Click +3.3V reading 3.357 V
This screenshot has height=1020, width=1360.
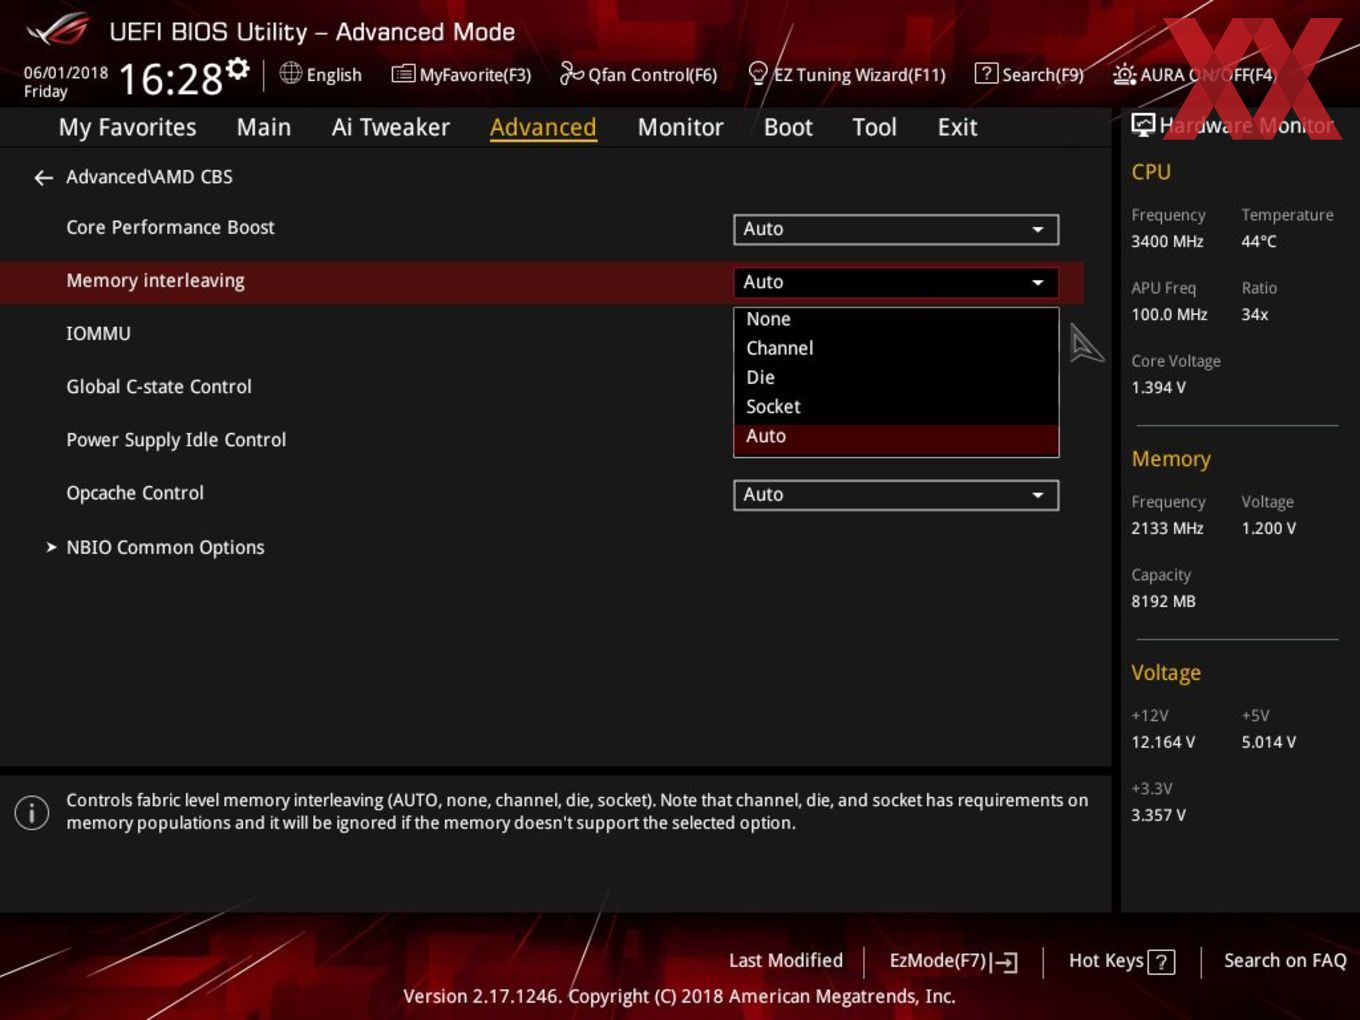pyautogui.click(x=1158, y=815)
